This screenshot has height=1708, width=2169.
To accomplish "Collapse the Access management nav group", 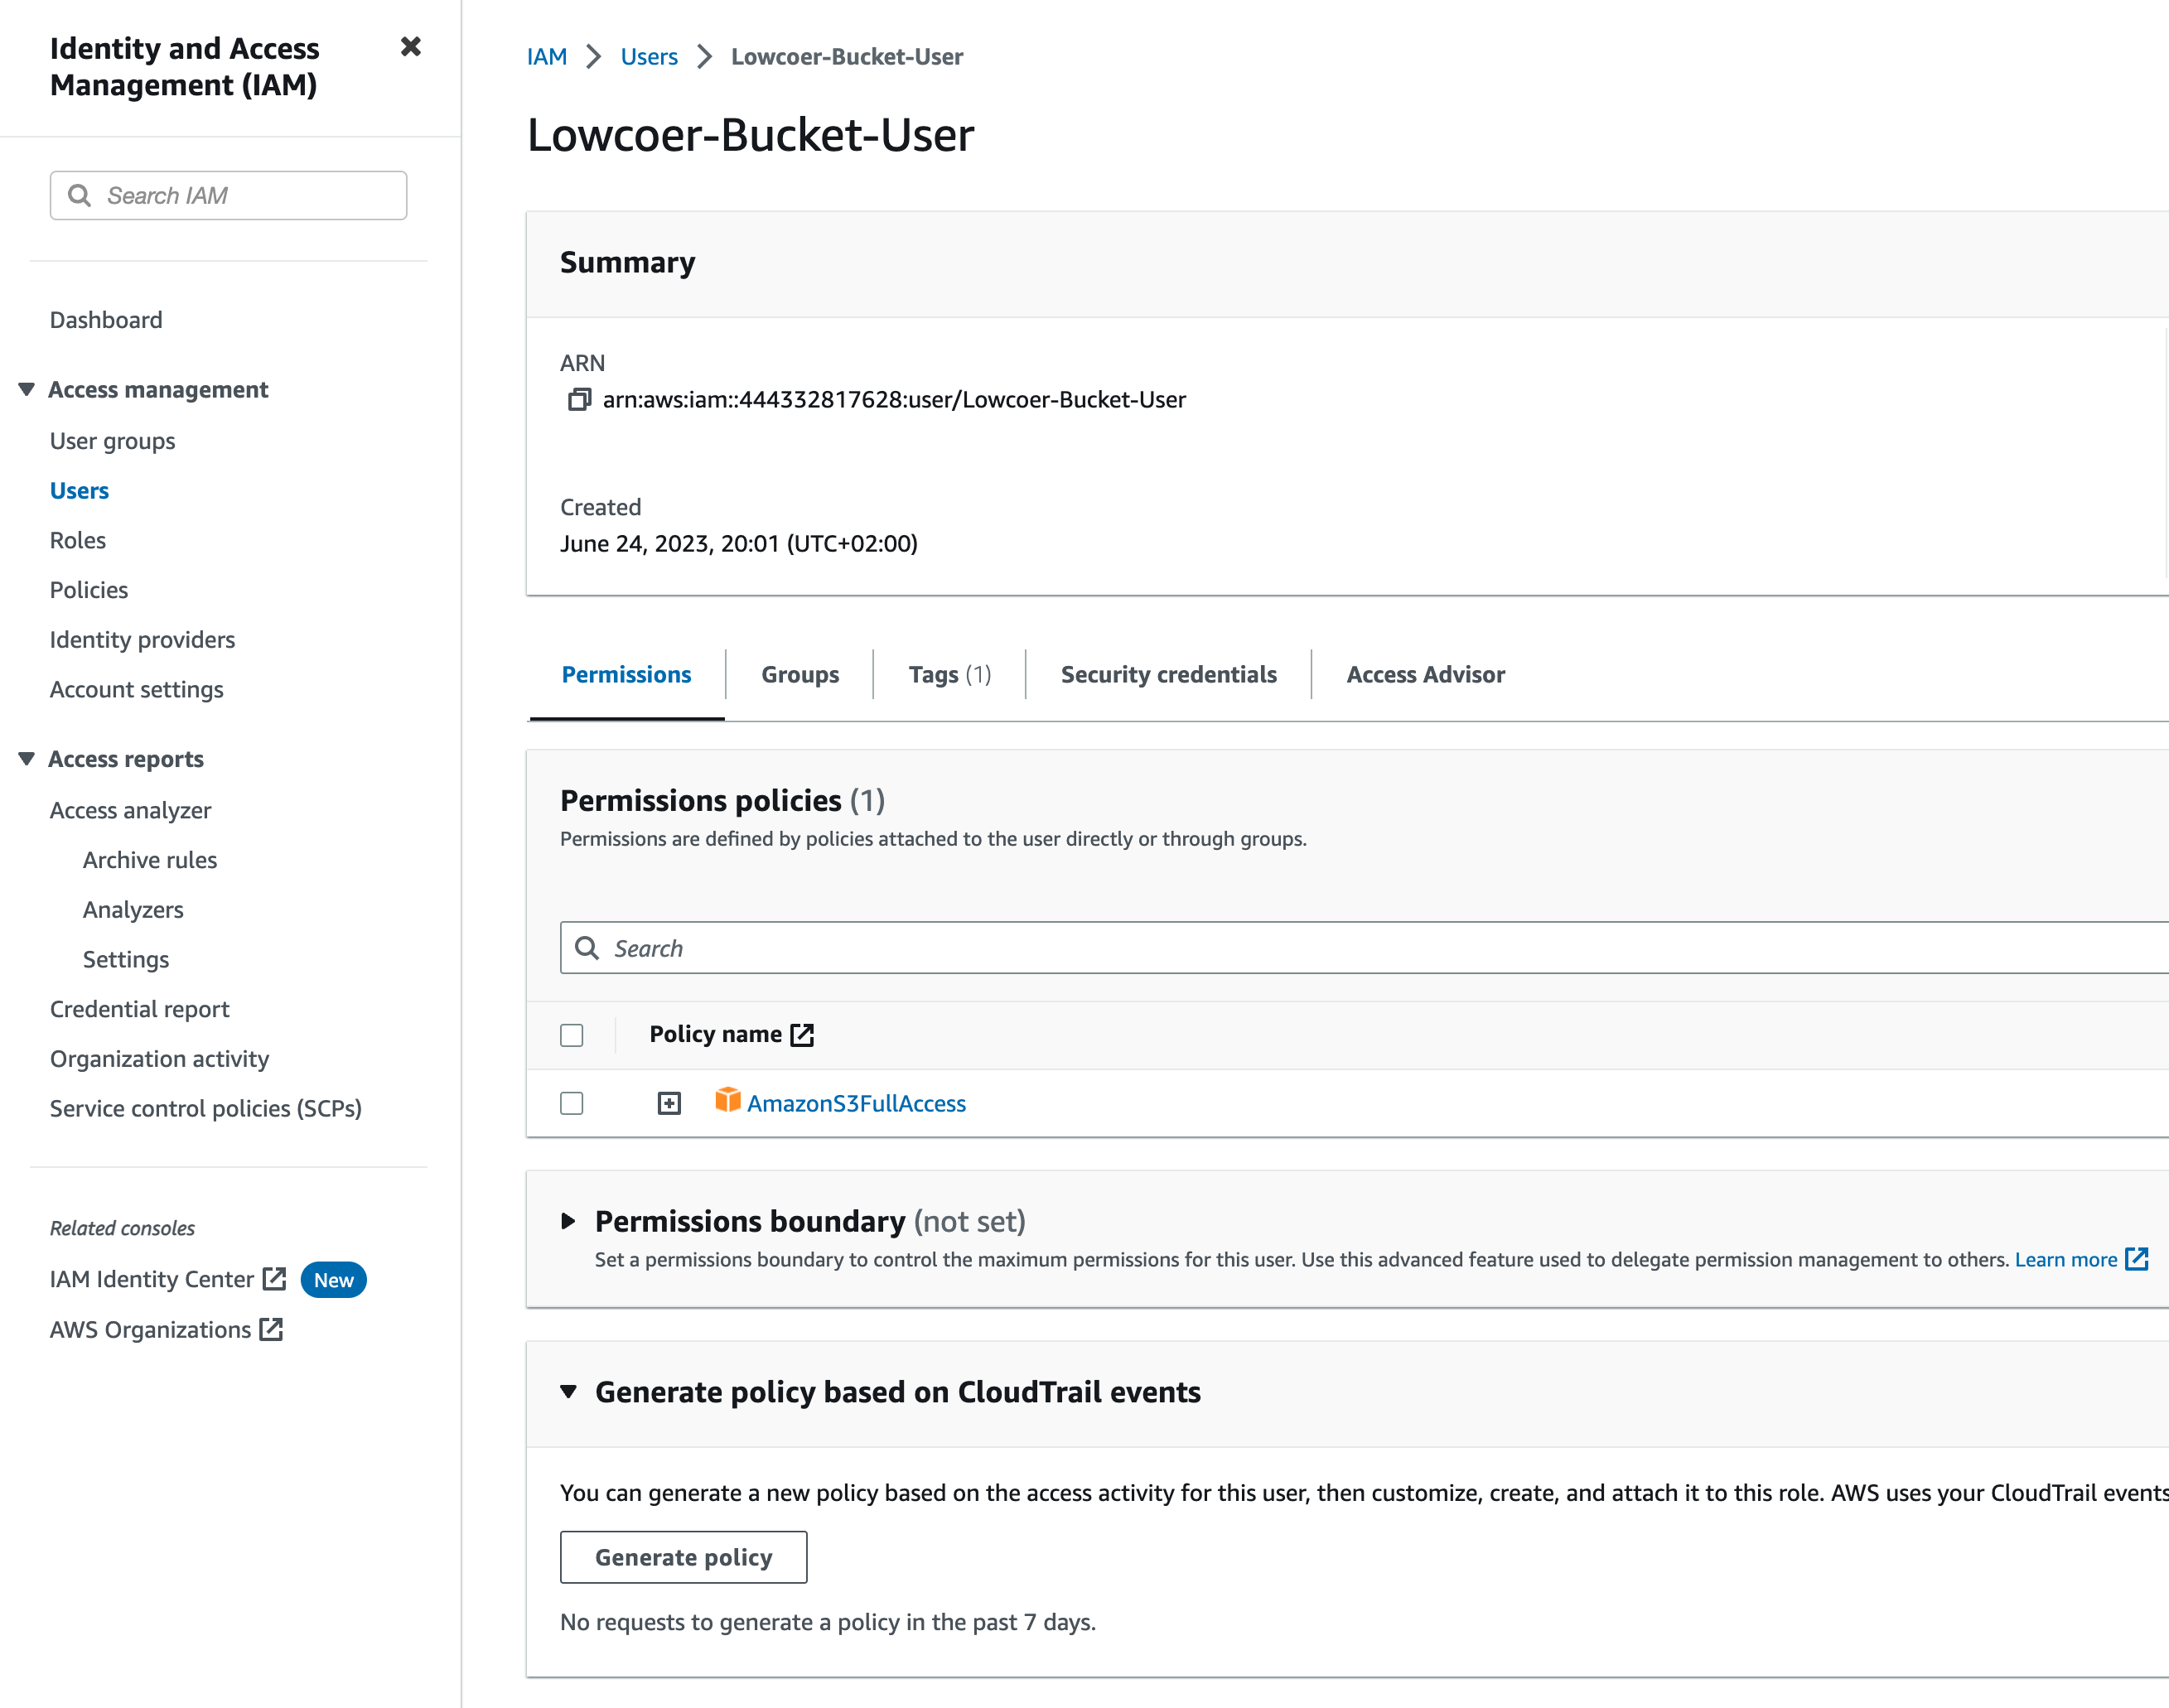I will [x=27, y=389].
